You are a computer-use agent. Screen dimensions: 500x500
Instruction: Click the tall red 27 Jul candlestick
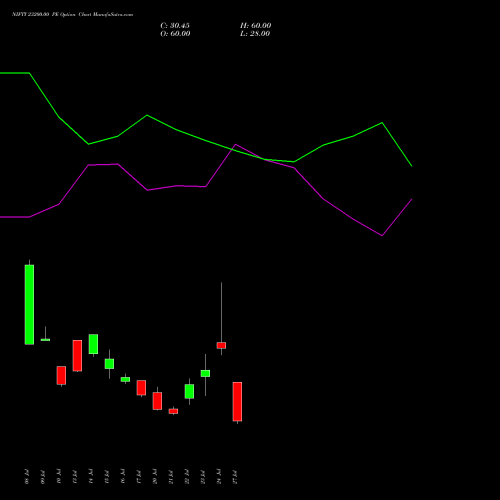coord(237,402)
